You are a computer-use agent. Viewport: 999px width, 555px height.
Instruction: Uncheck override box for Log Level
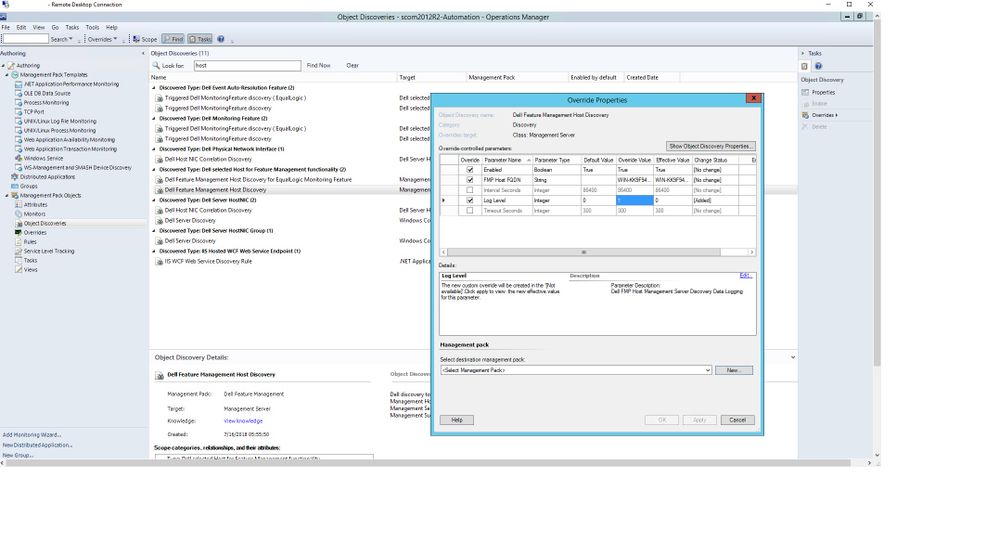[x=470, y=201]
